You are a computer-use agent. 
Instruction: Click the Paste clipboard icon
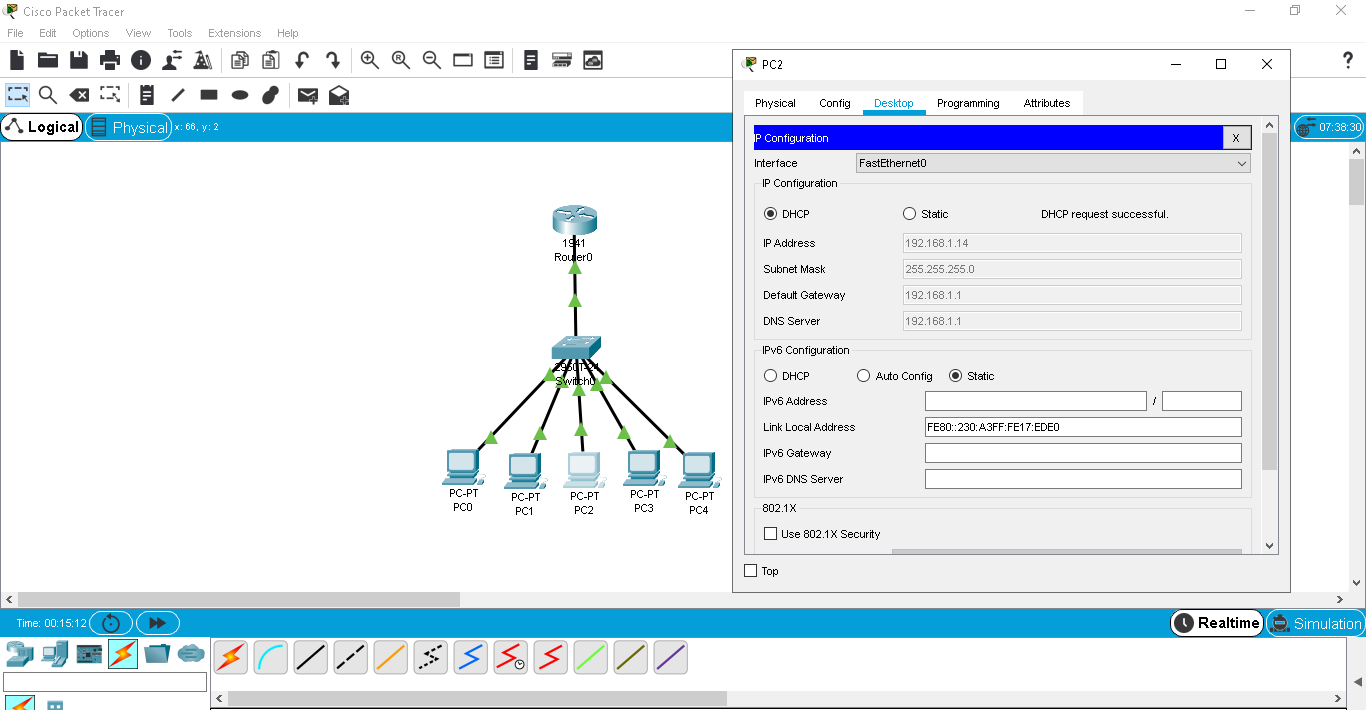(x=271, y=60)
